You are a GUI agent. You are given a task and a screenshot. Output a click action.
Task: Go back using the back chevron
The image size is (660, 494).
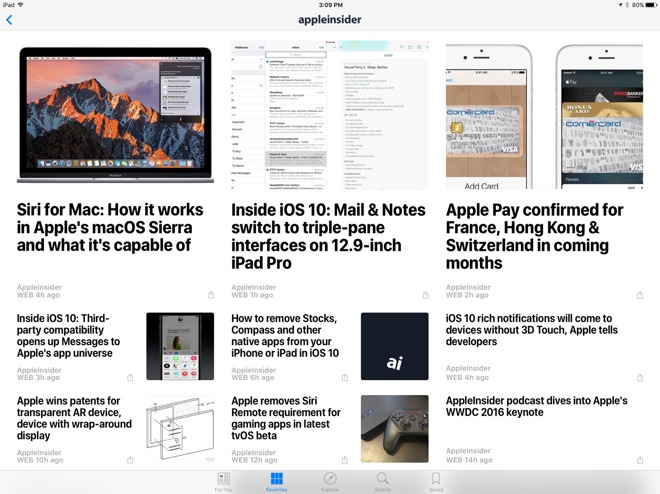tap(9, 19)
